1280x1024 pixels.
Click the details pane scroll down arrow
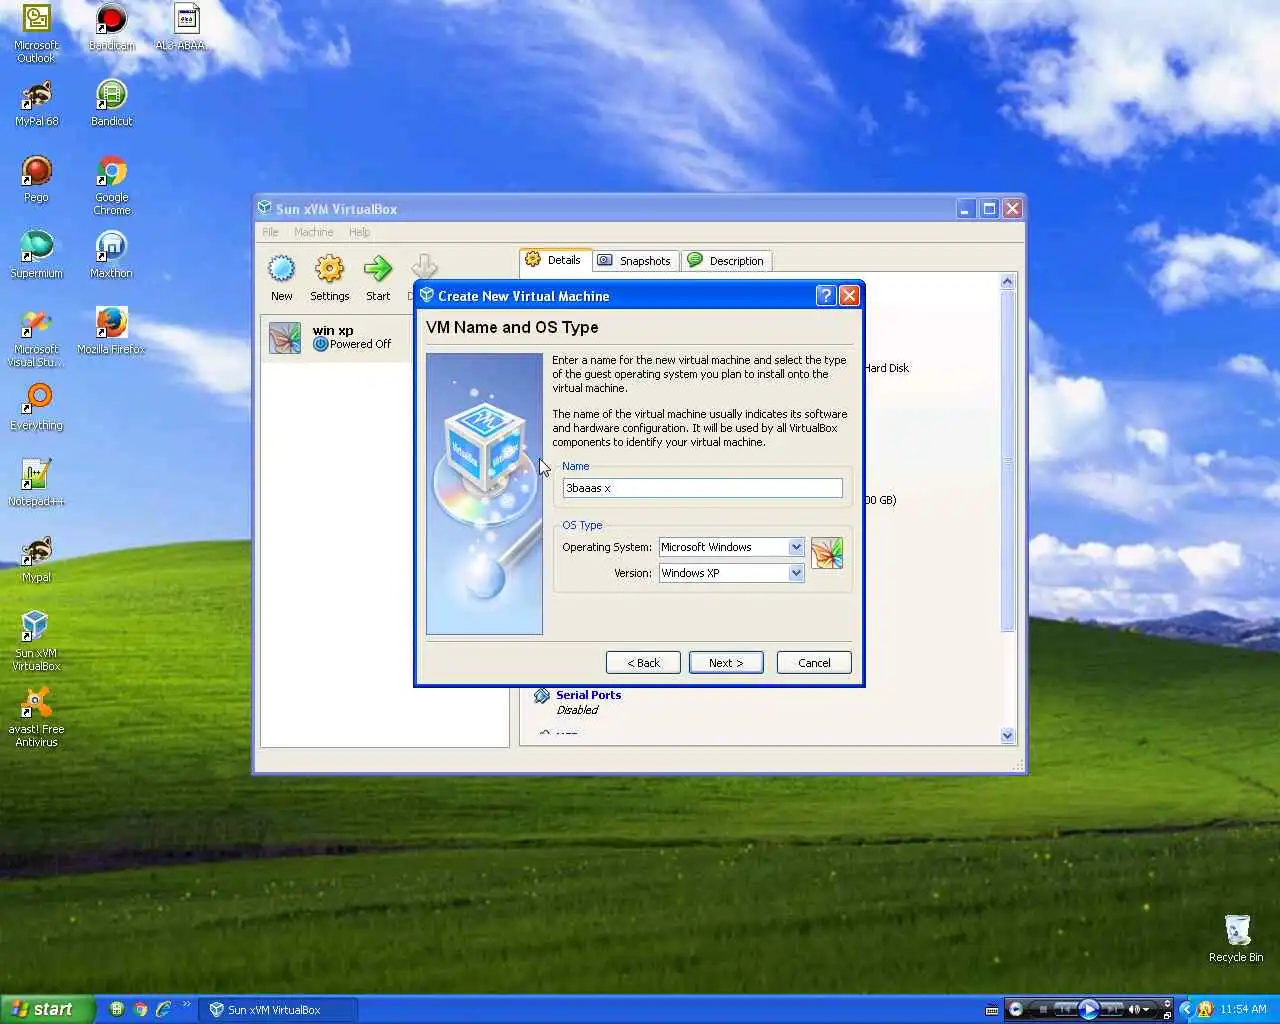[x=1007, y=736]
